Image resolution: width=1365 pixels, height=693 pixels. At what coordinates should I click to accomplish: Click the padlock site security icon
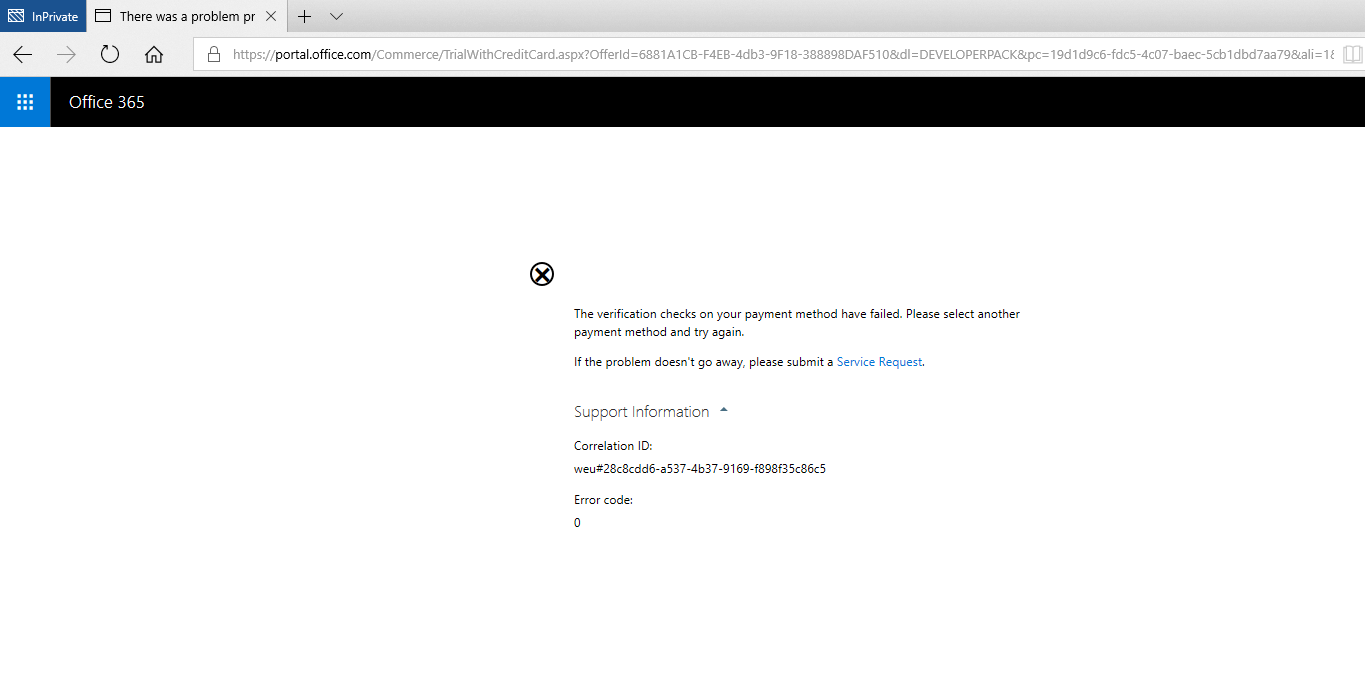click(x=213, y=54)
